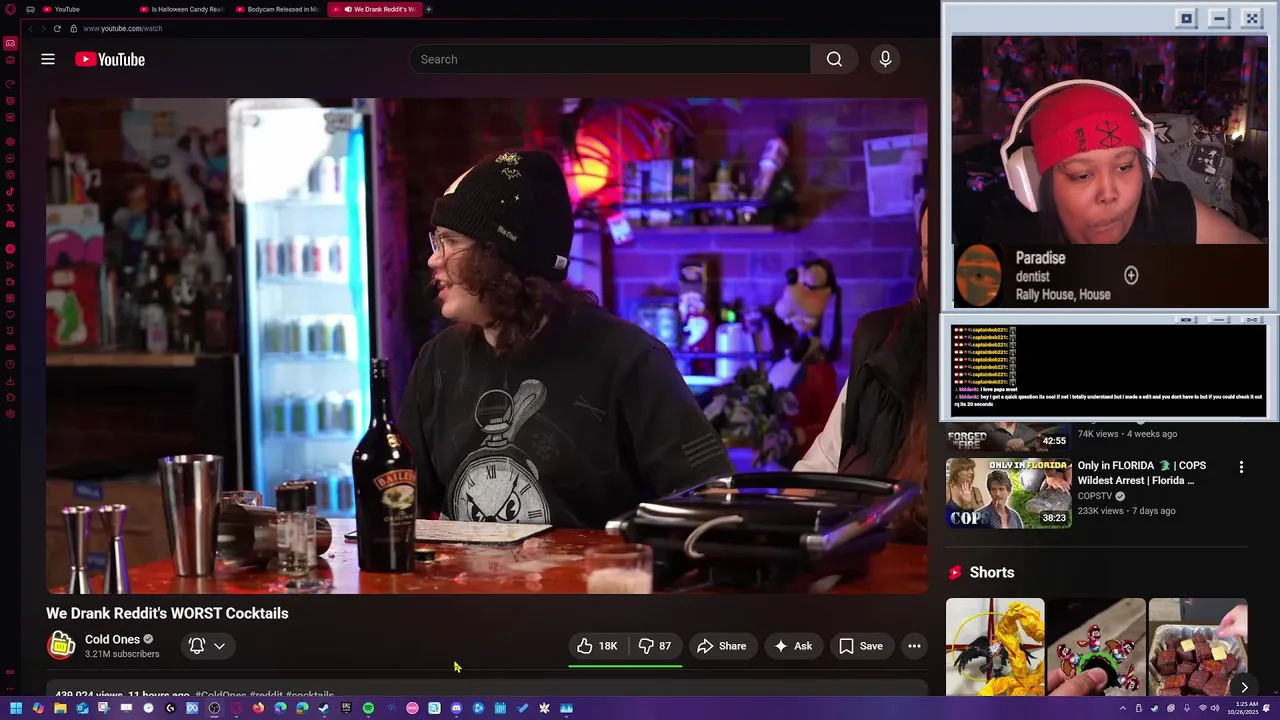1280x720 pixels.
Task: Click the www.youtube.com/watch address bar
Action: point(123,28)
